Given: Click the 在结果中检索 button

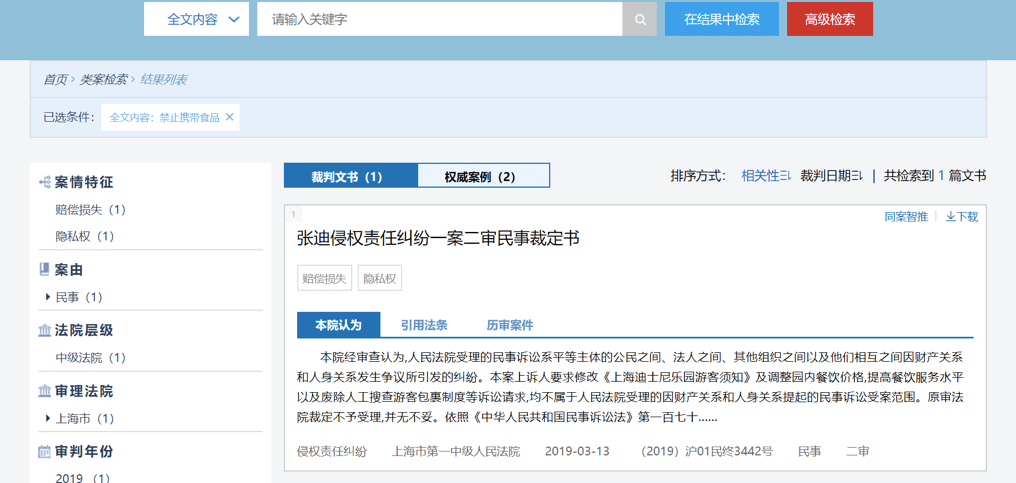Looking at the screenshot, I should pos(722,19).
